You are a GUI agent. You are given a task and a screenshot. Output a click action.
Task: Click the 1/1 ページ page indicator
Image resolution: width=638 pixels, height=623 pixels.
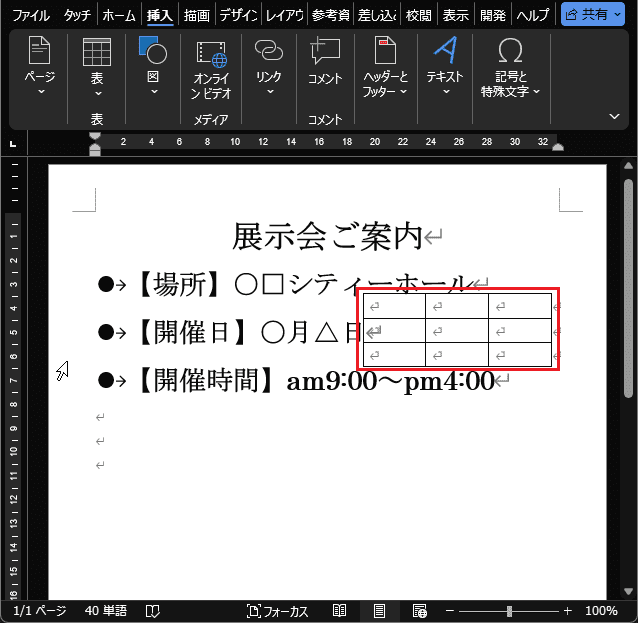(39, 610)
